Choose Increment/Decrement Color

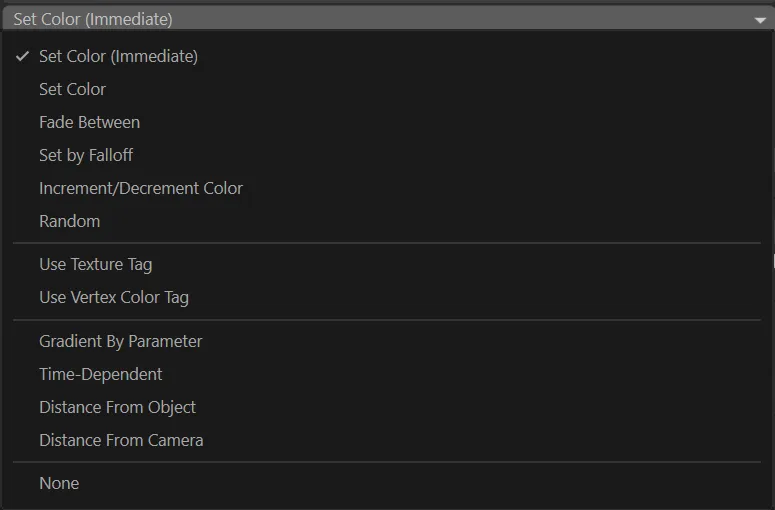141,189
